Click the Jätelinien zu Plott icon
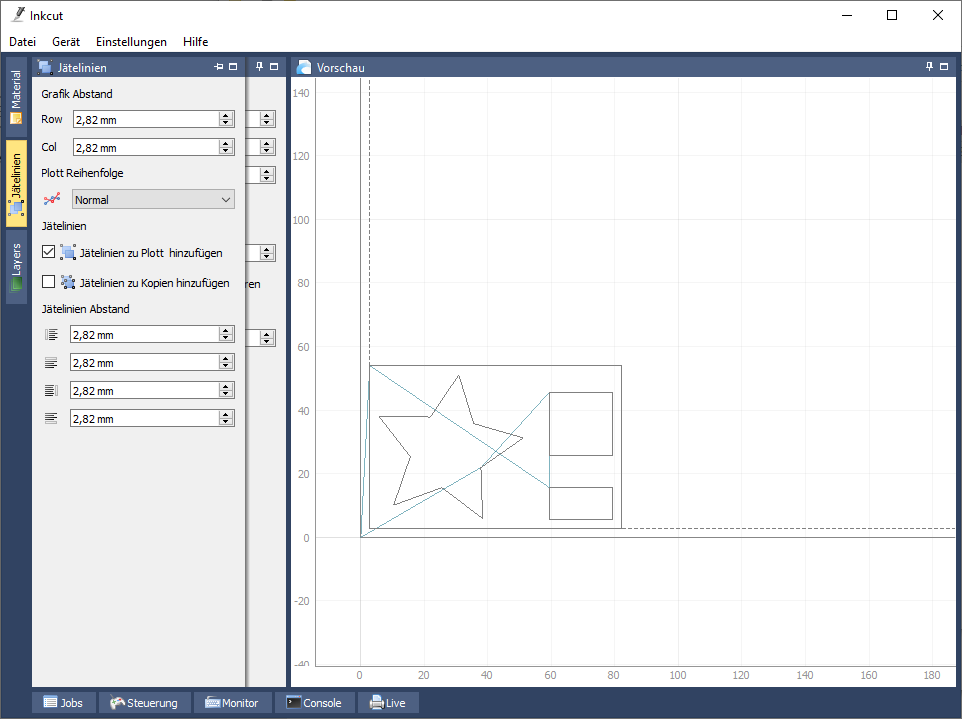962x719 pixels. 68,253
